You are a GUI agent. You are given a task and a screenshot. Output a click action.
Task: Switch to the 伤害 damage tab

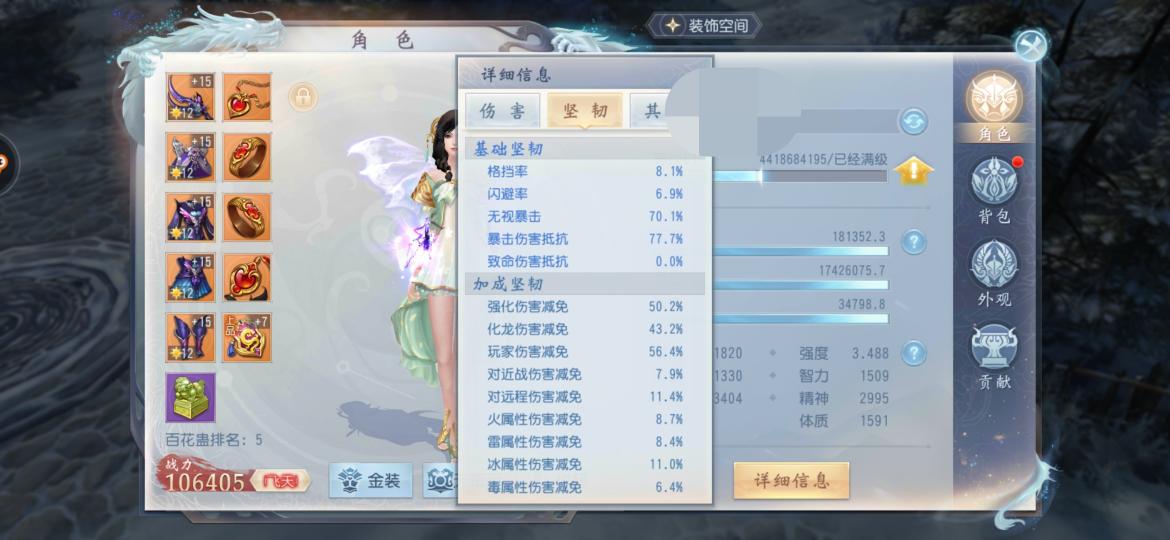click(502, 111)
